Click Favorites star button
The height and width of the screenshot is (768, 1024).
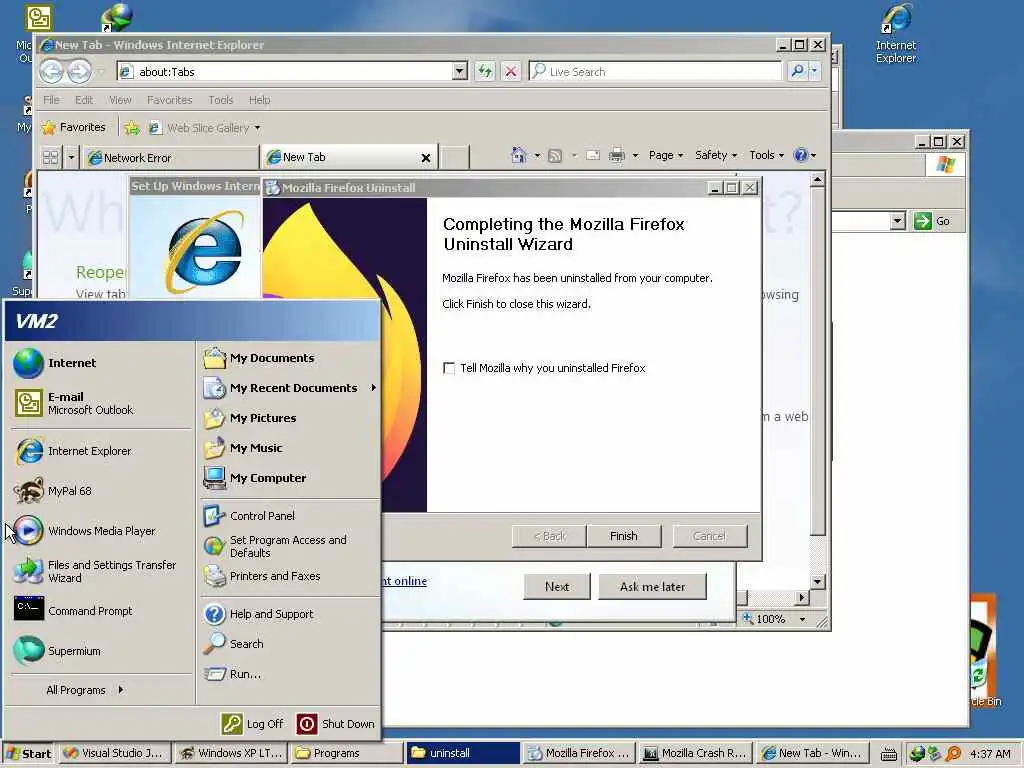73,127
